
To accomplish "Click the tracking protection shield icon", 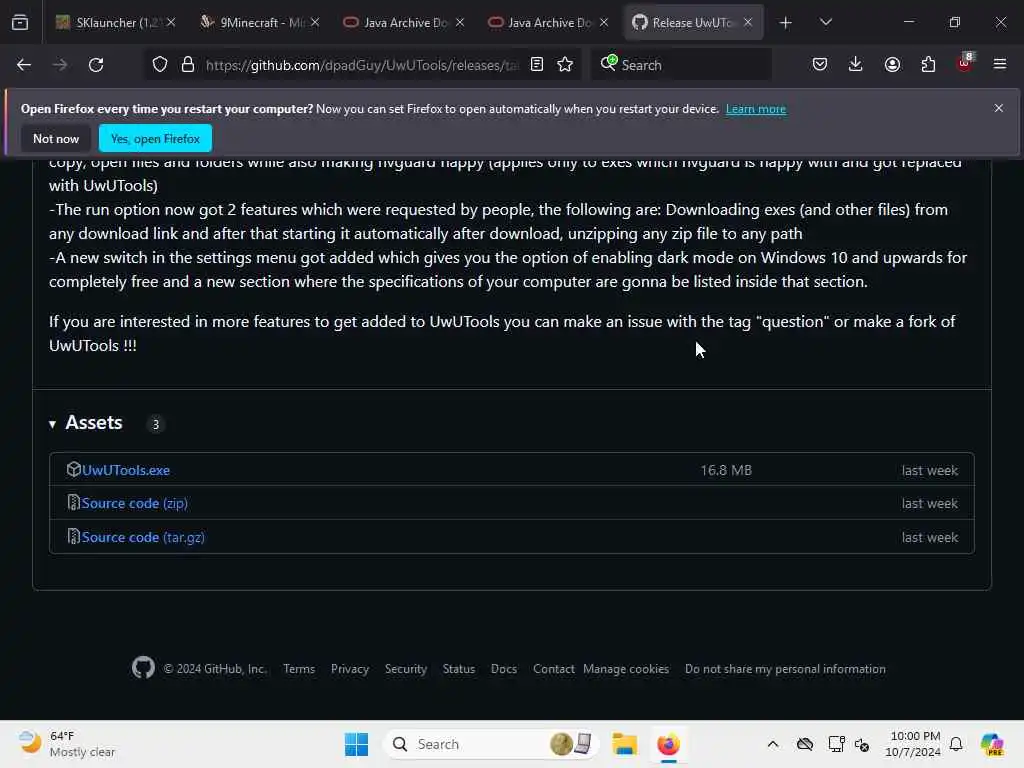I will tap(160, 65).
